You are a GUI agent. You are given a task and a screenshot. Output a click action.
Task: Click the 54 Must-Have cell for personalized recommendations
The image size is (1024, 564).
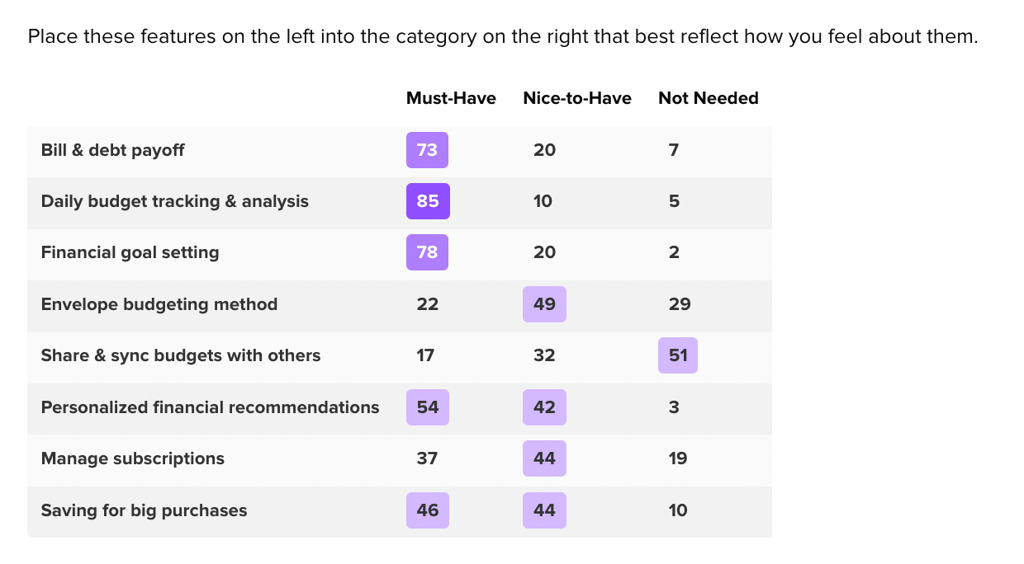(428, 407)
